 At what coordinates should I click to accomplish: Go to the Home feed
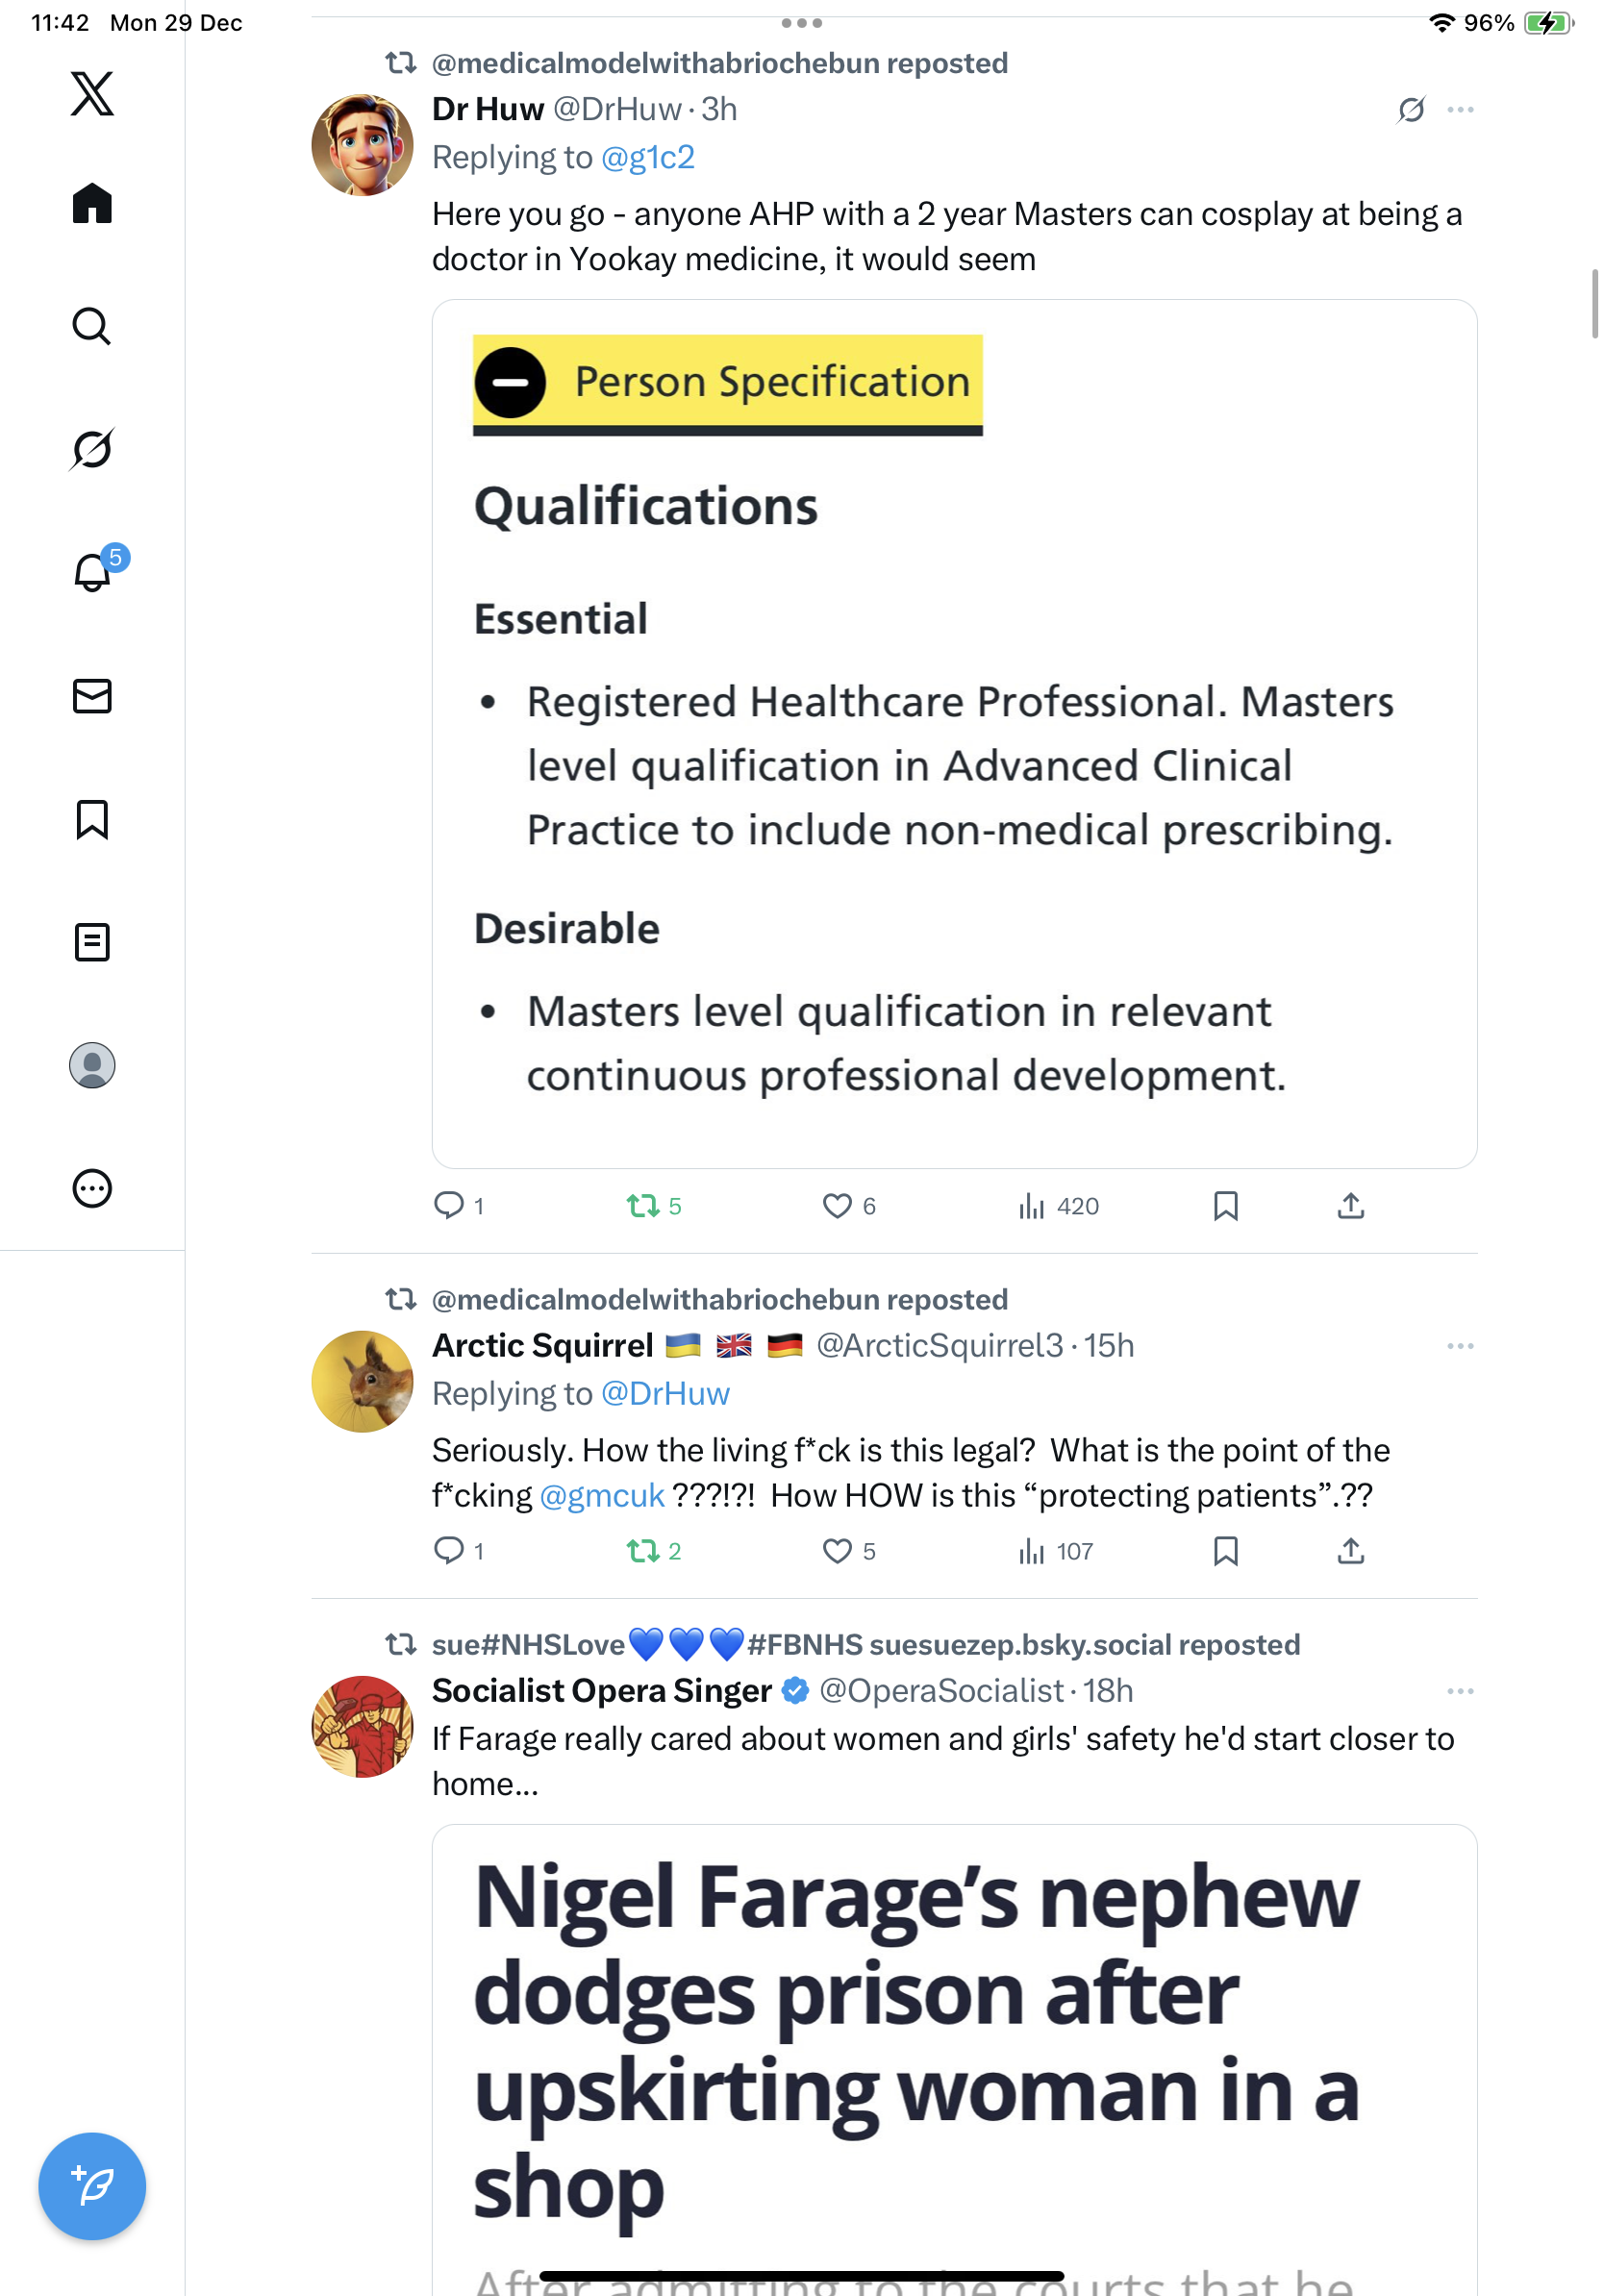pos(92,204)
